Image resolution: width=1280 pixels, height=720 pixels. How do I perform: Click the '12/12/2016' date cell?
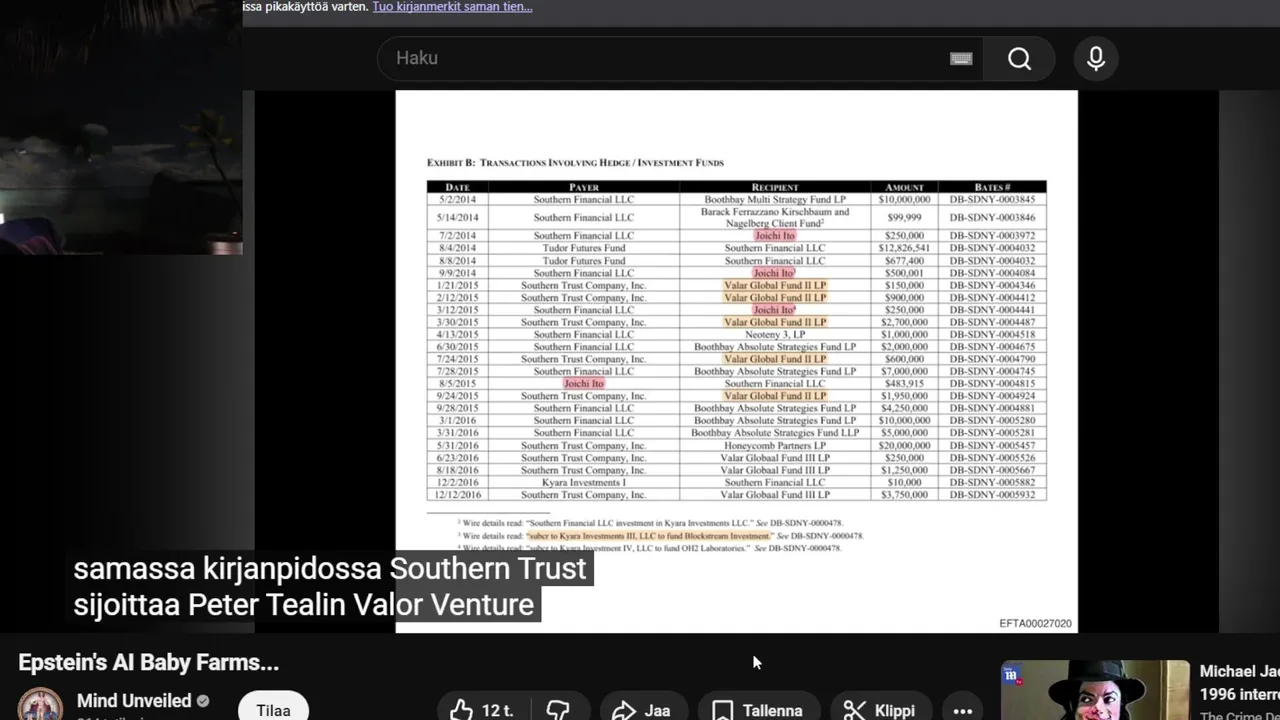click(x=458, y=494)
